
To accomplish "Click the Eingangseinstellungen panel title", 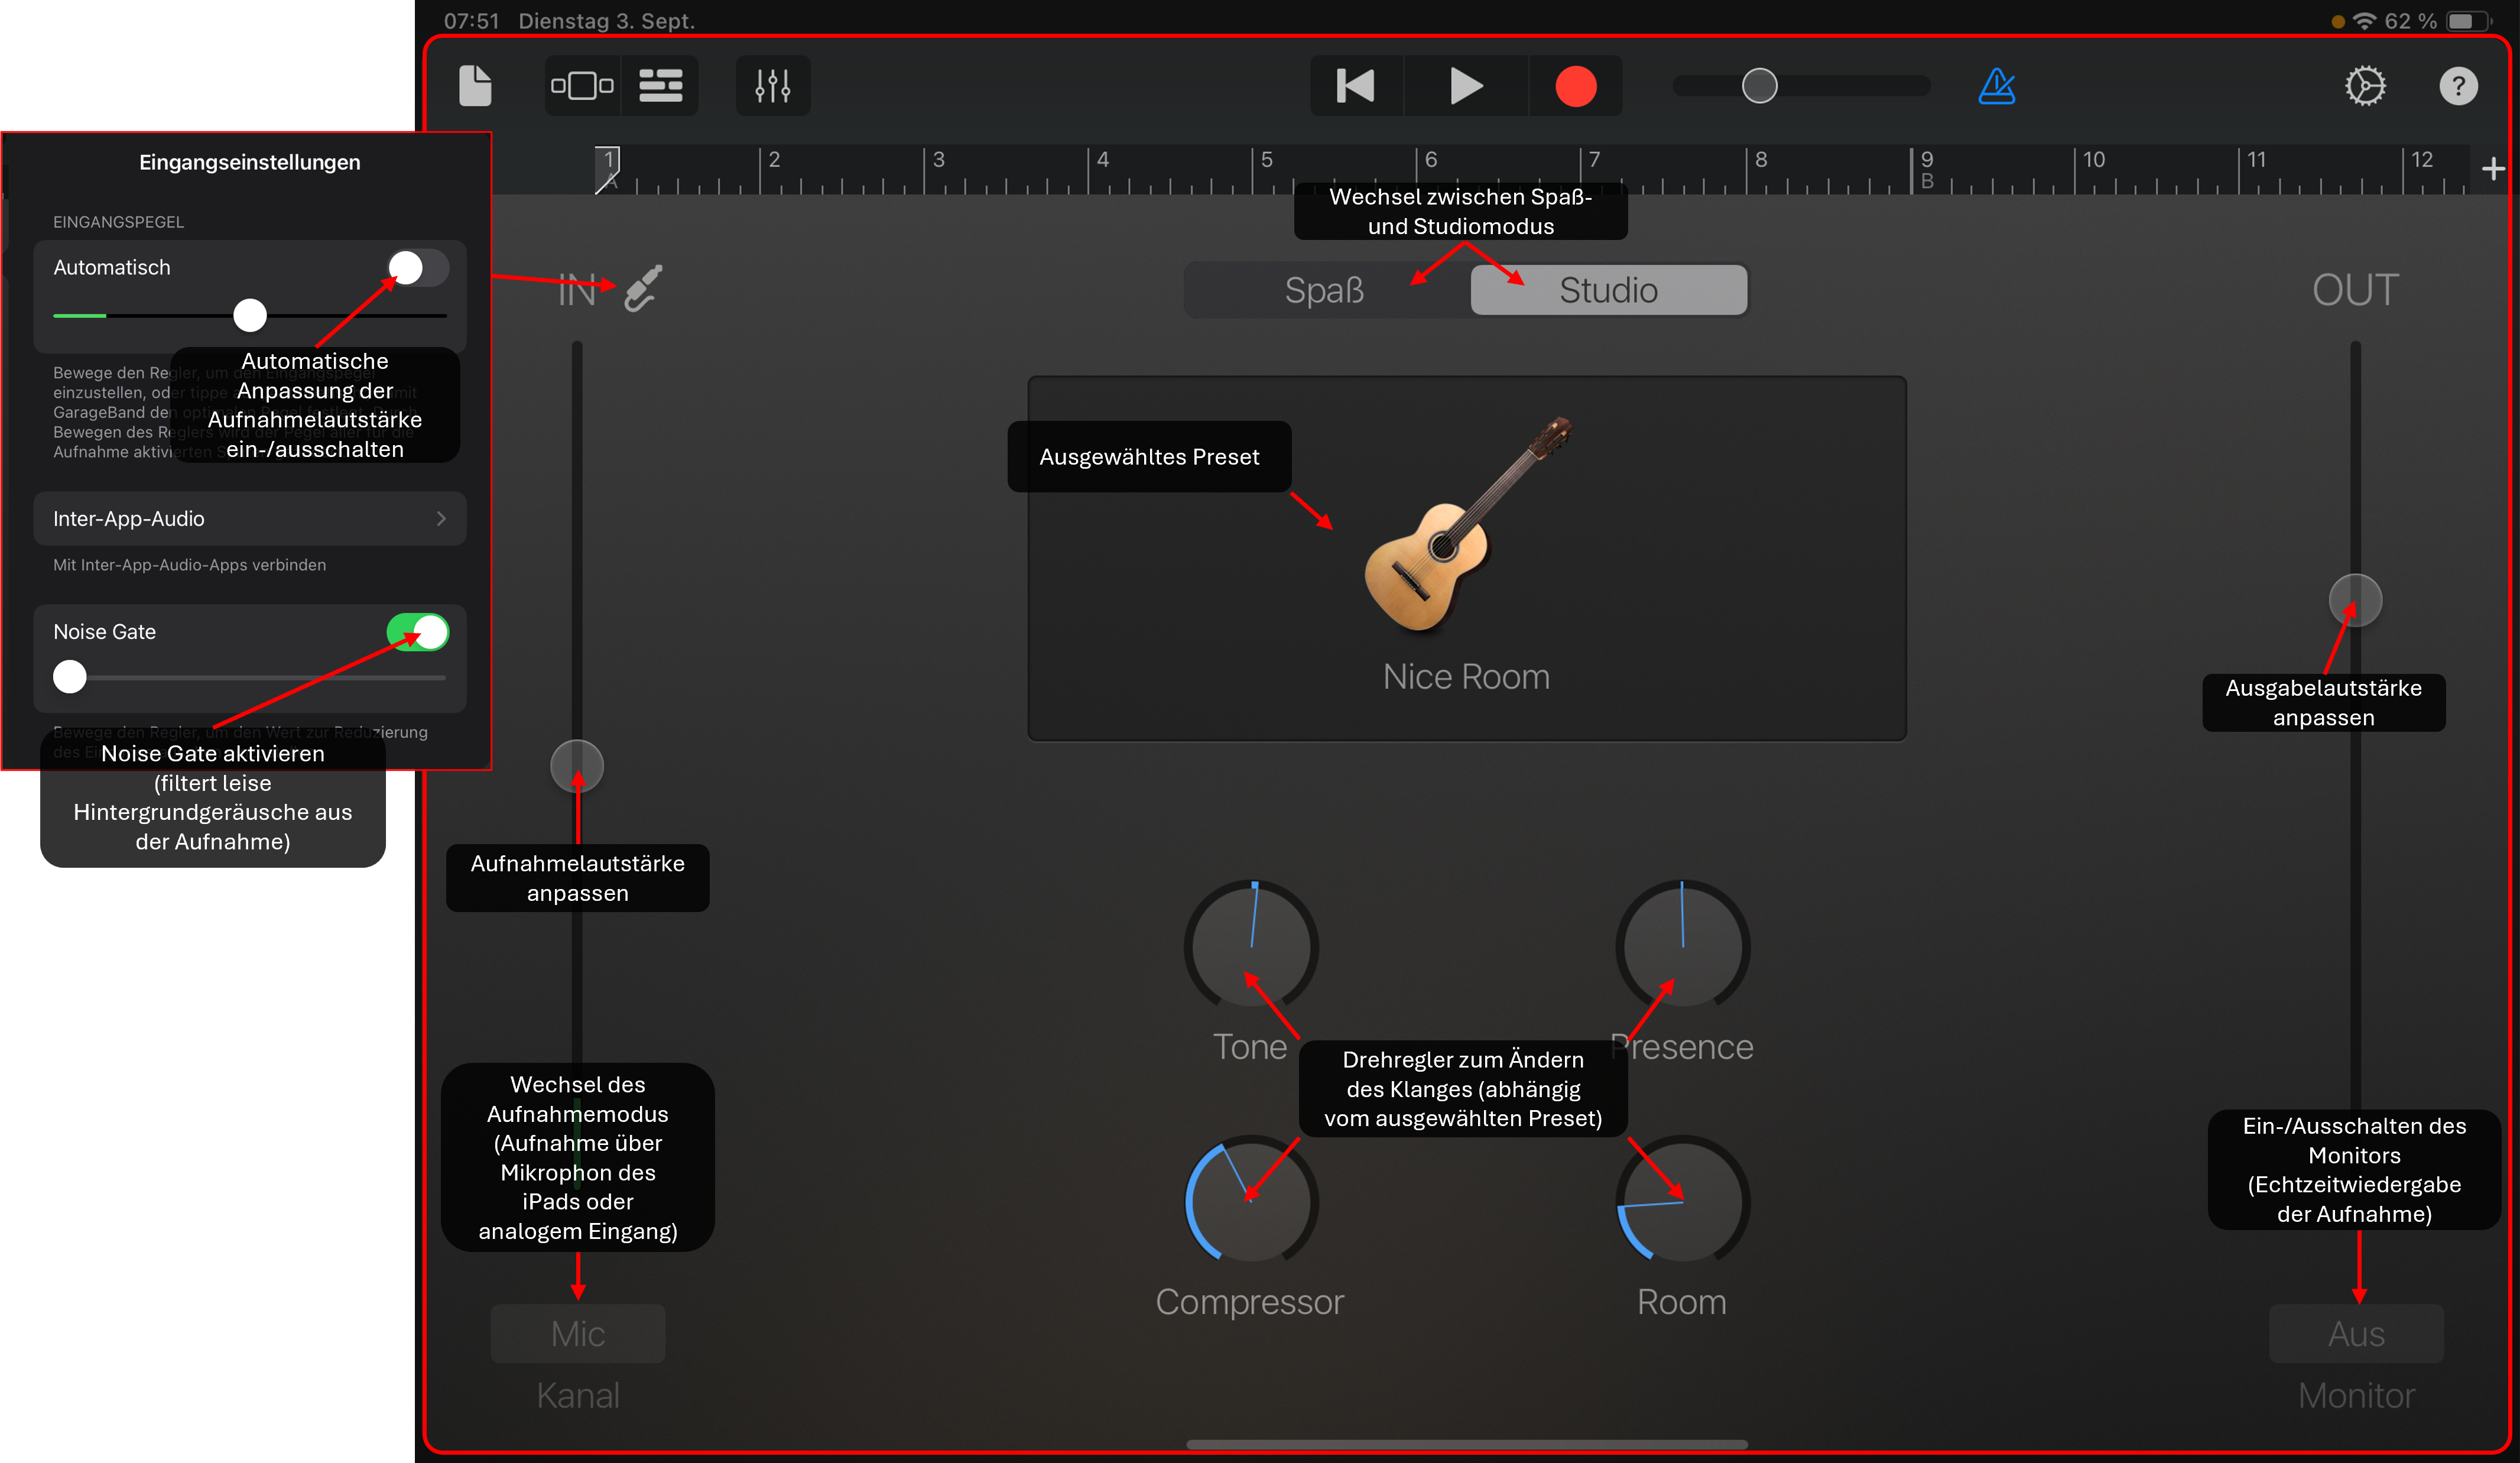I will click(250, 162).
